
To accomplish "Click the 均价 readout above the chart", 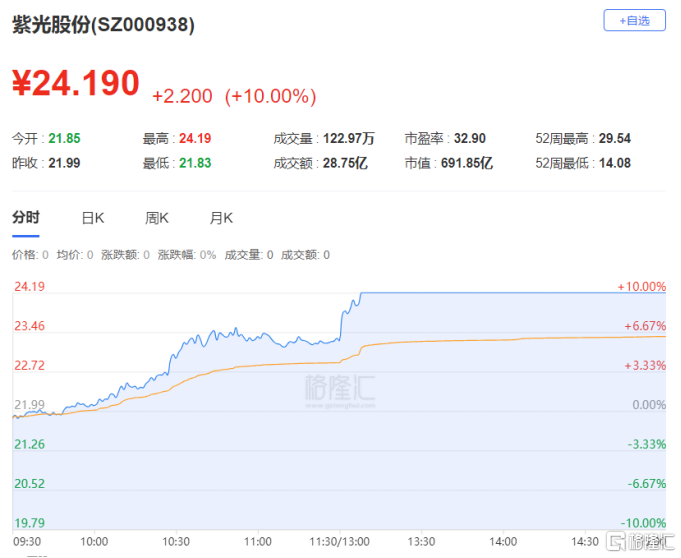I will (75, 255).
